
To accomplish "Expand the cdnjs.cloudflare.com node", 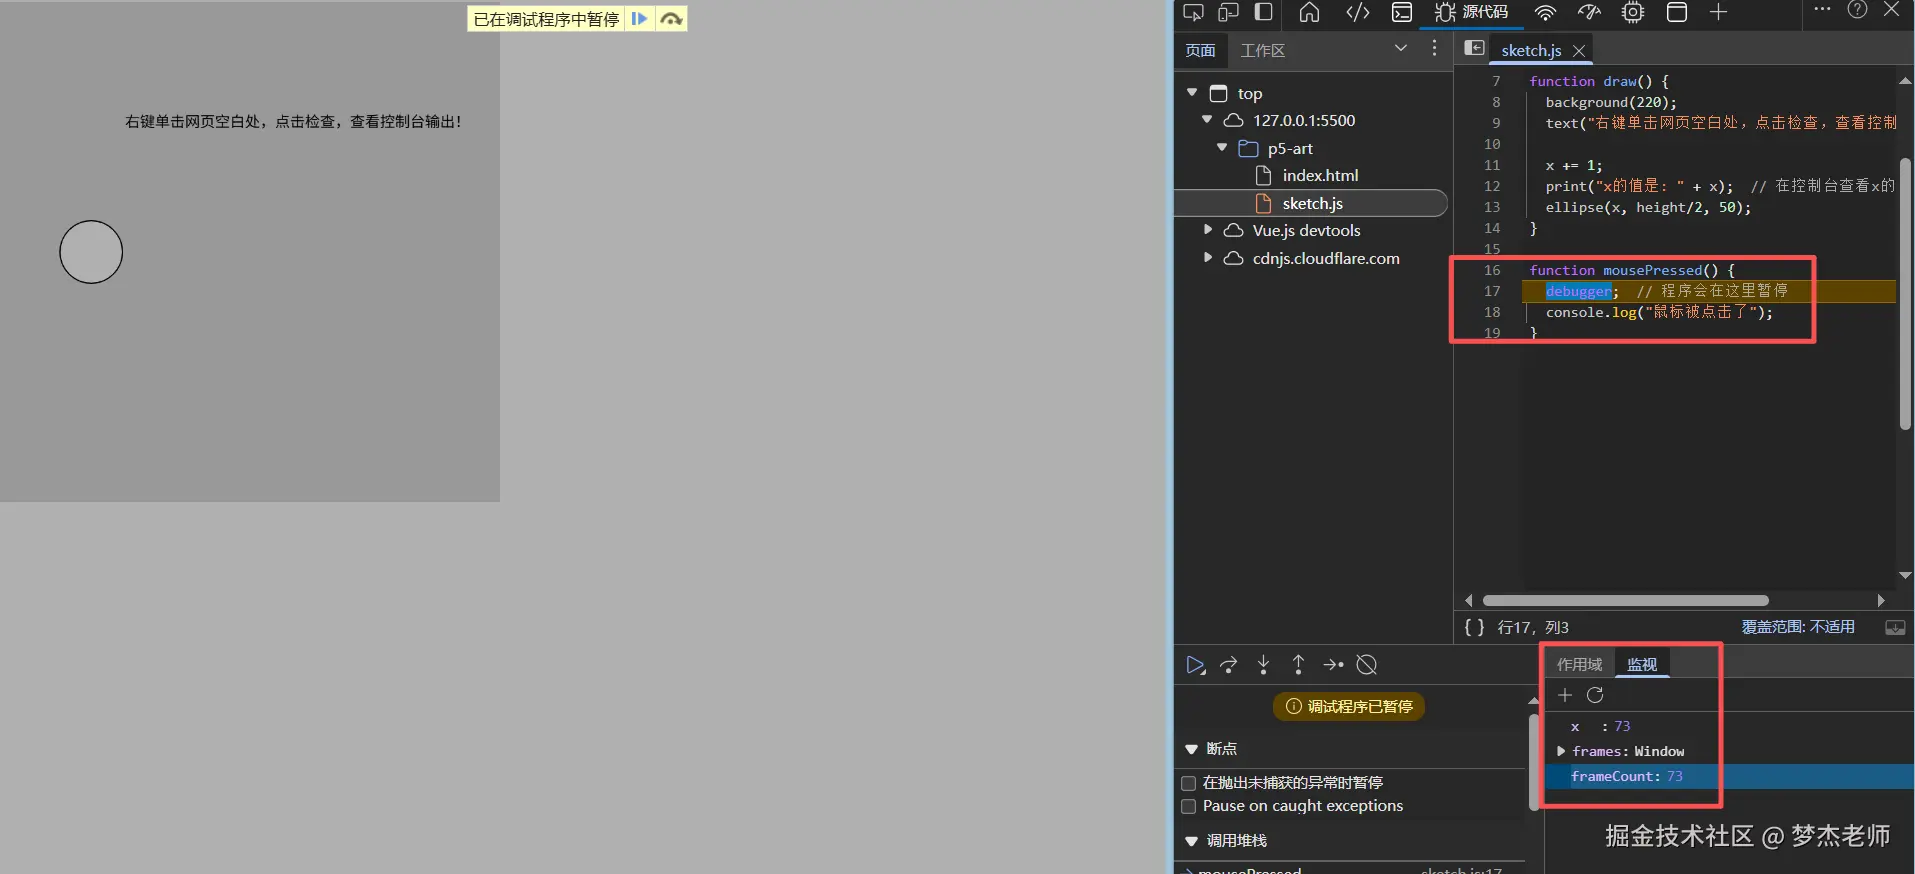I will pyautogui.click(x=1208, y=258).
